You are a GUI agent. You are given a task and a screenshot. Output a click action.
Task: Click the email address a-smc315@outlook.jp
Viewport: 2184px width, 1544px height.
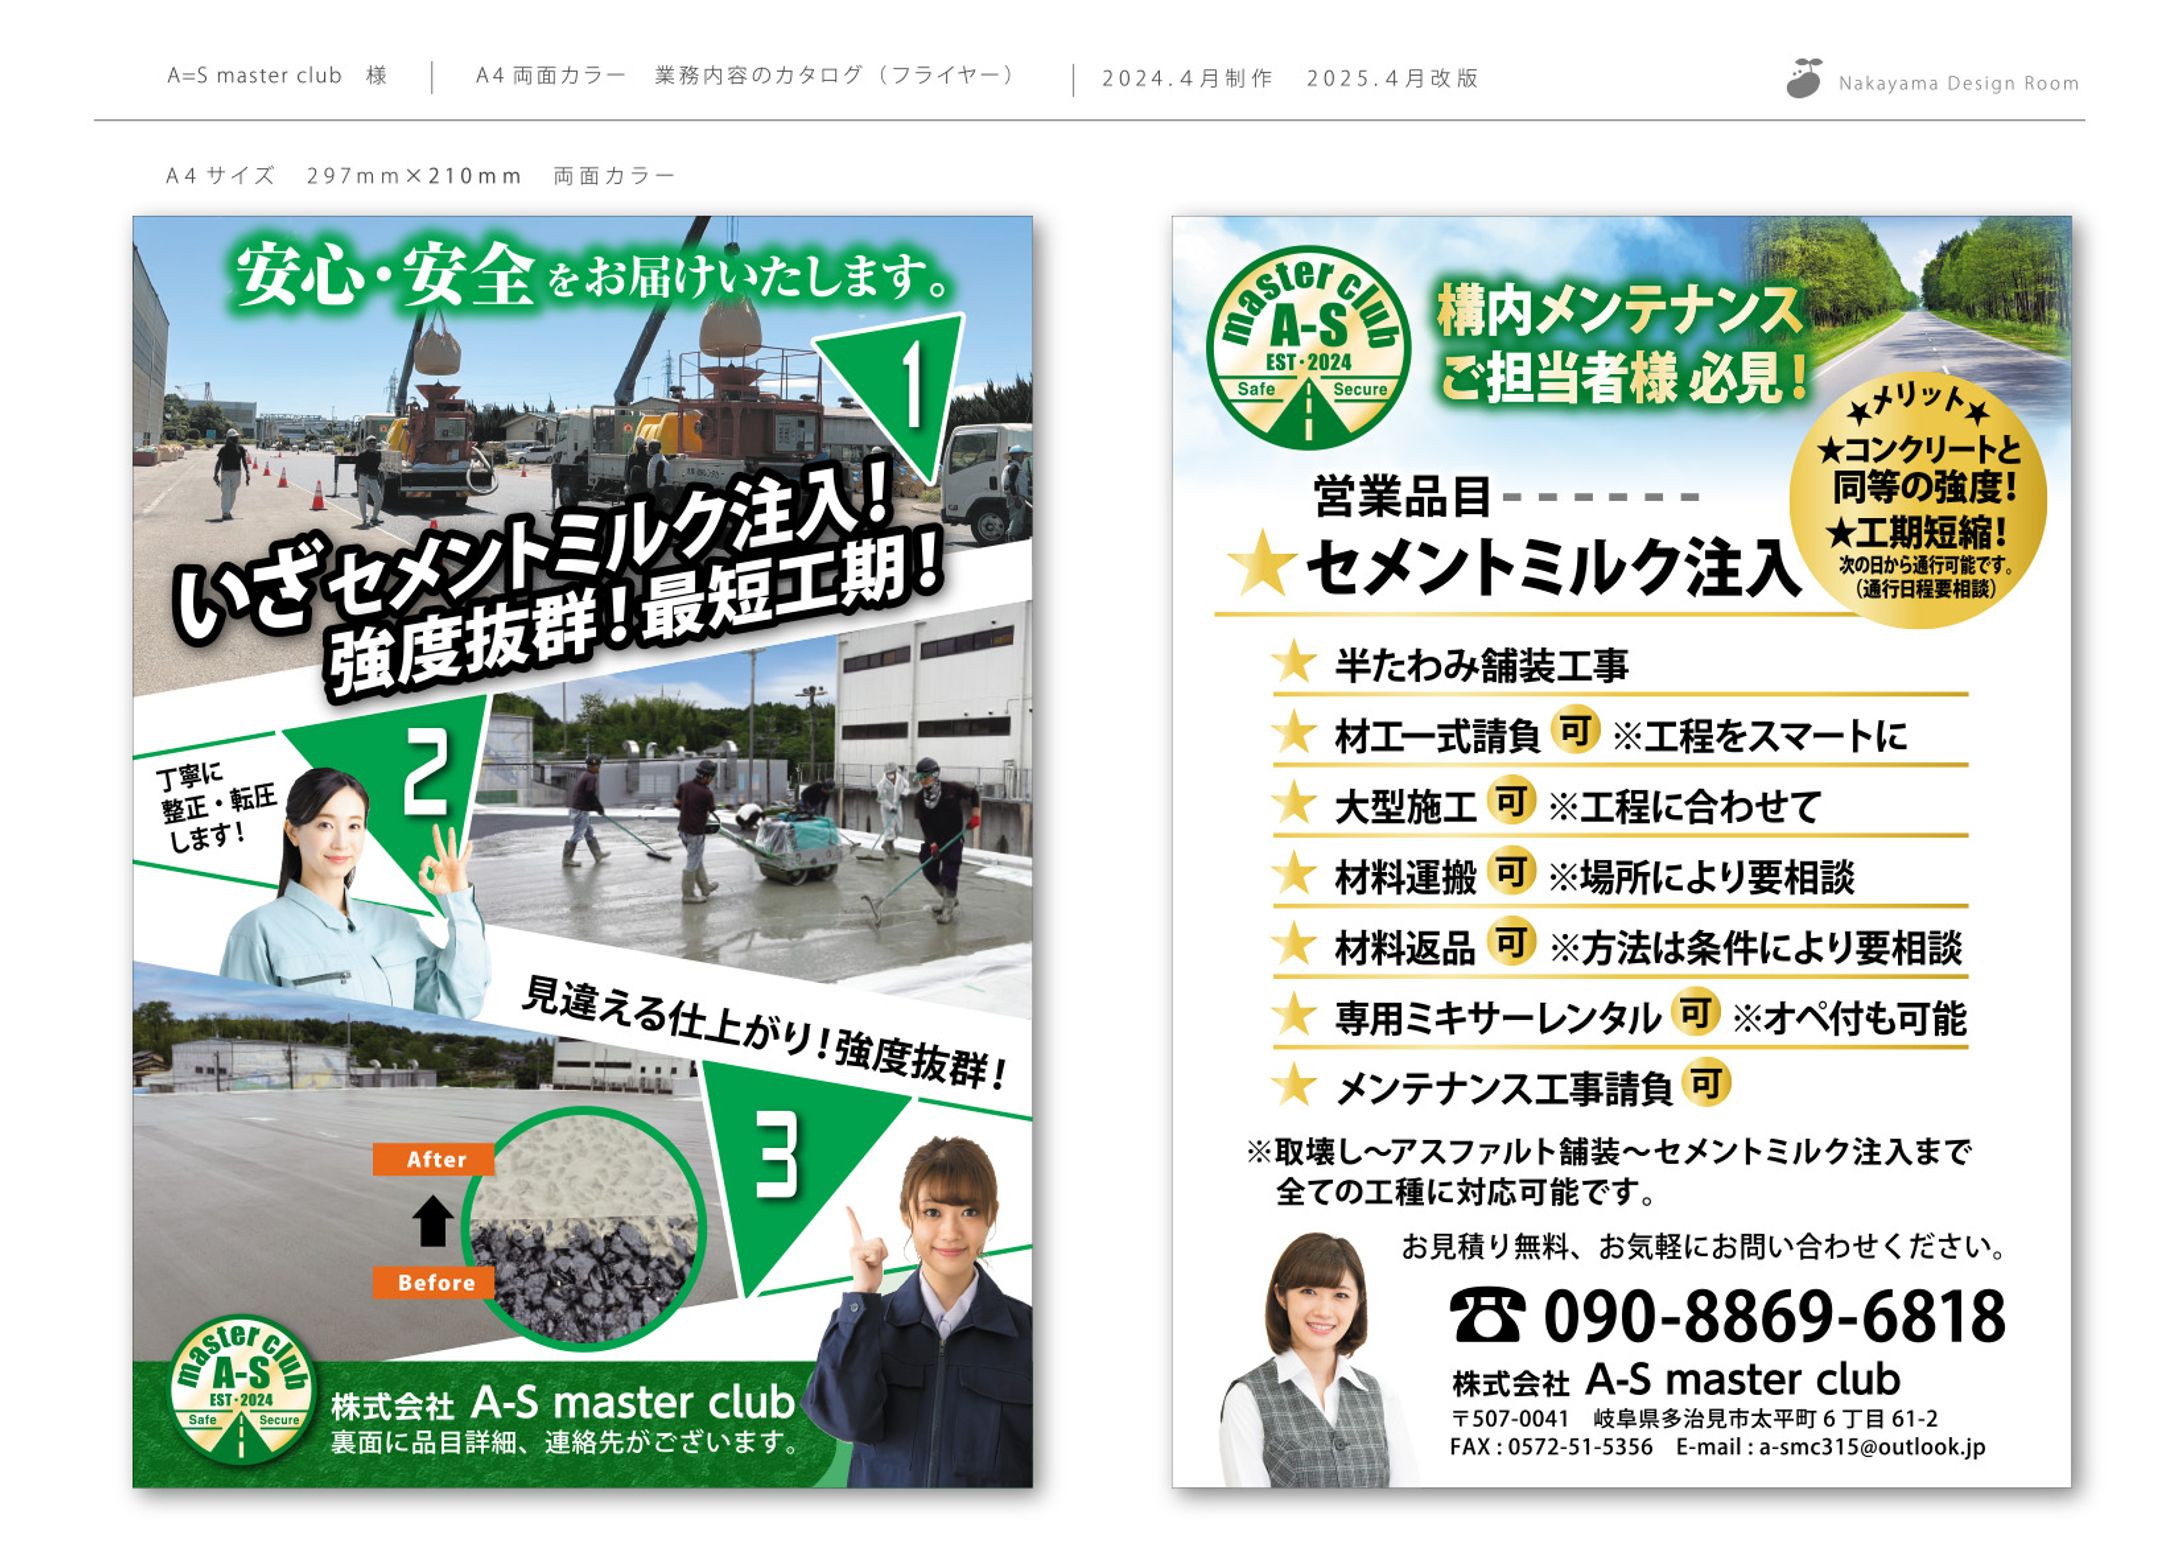click(x=1872, y=1447)
